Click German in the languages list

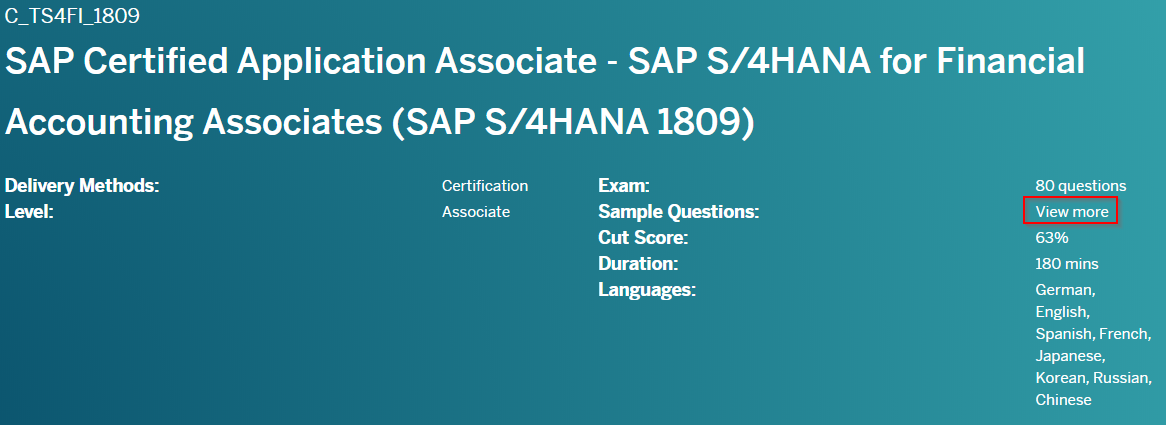(1065, 290)
